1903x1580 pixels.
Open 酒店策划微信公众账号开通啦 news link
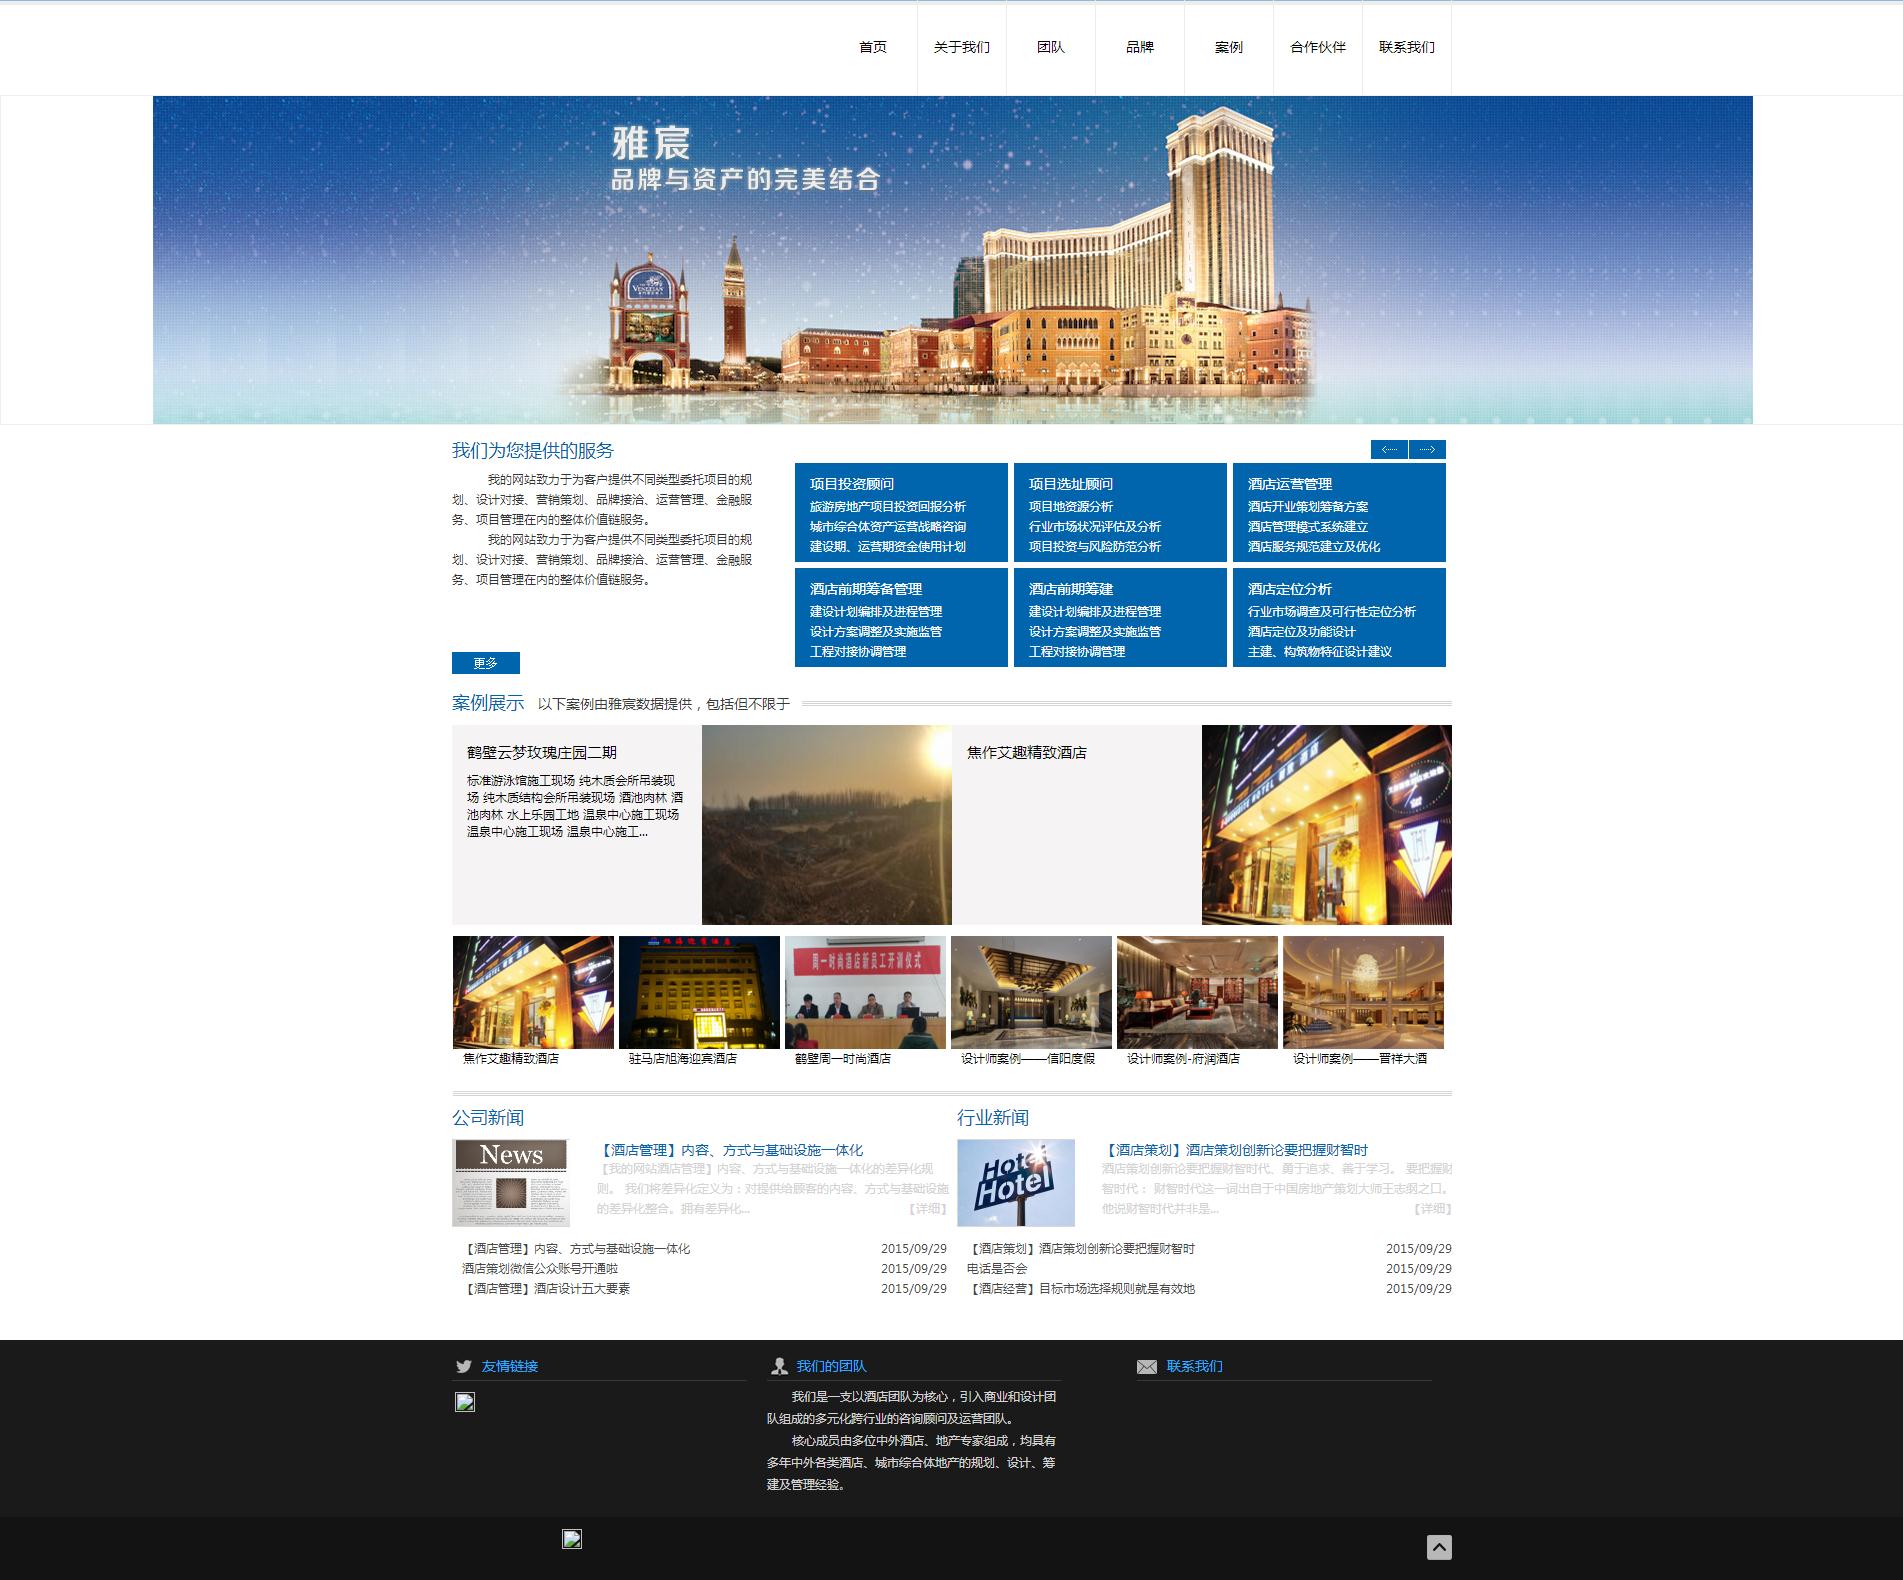[x=540, y=1268]
